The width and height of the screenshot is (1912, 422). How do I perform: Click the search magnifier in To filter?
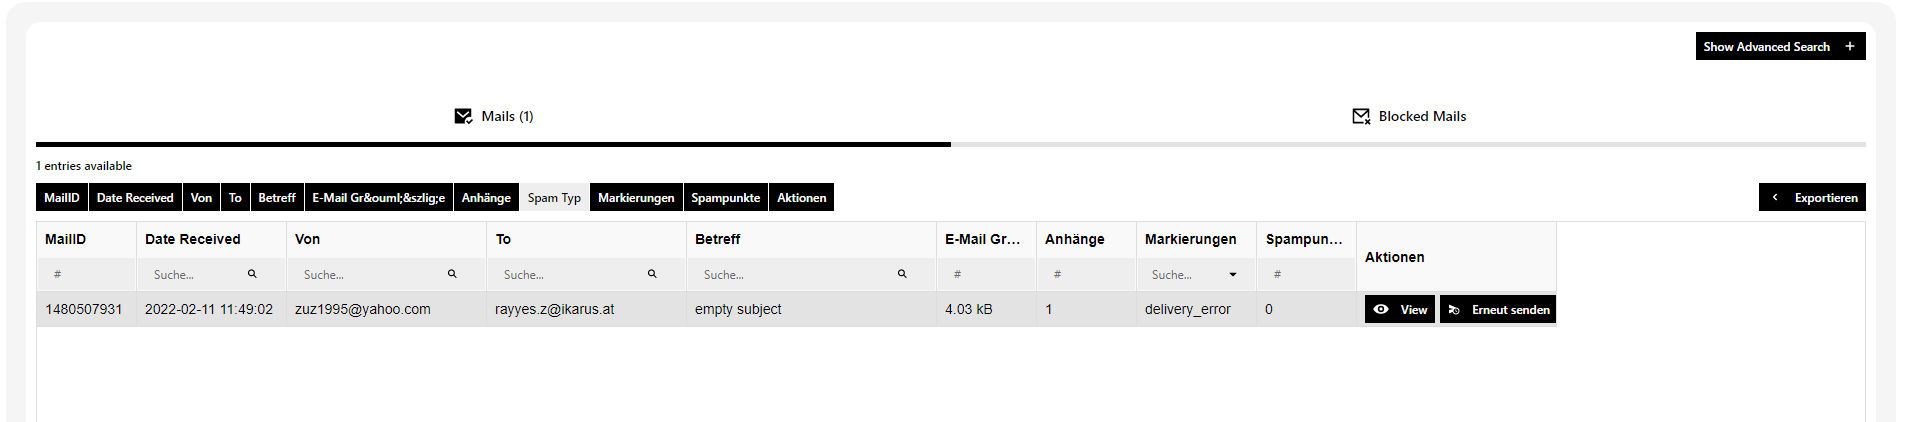click(x=652, y=274)
